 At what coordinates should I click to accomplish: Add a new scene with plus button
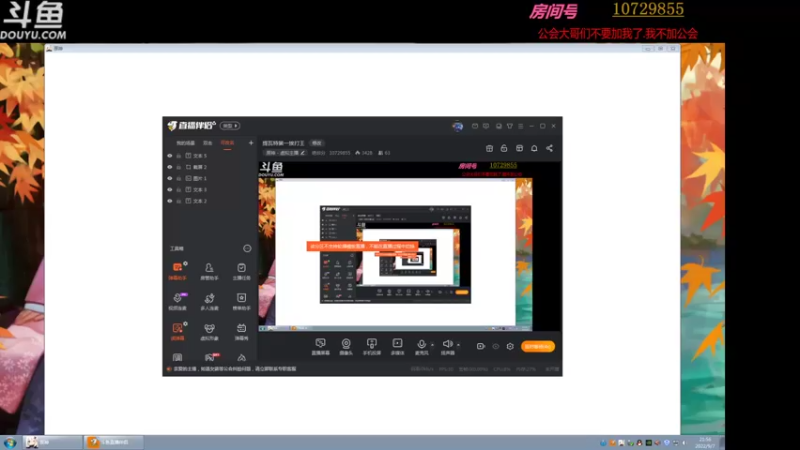pos(251,143)
